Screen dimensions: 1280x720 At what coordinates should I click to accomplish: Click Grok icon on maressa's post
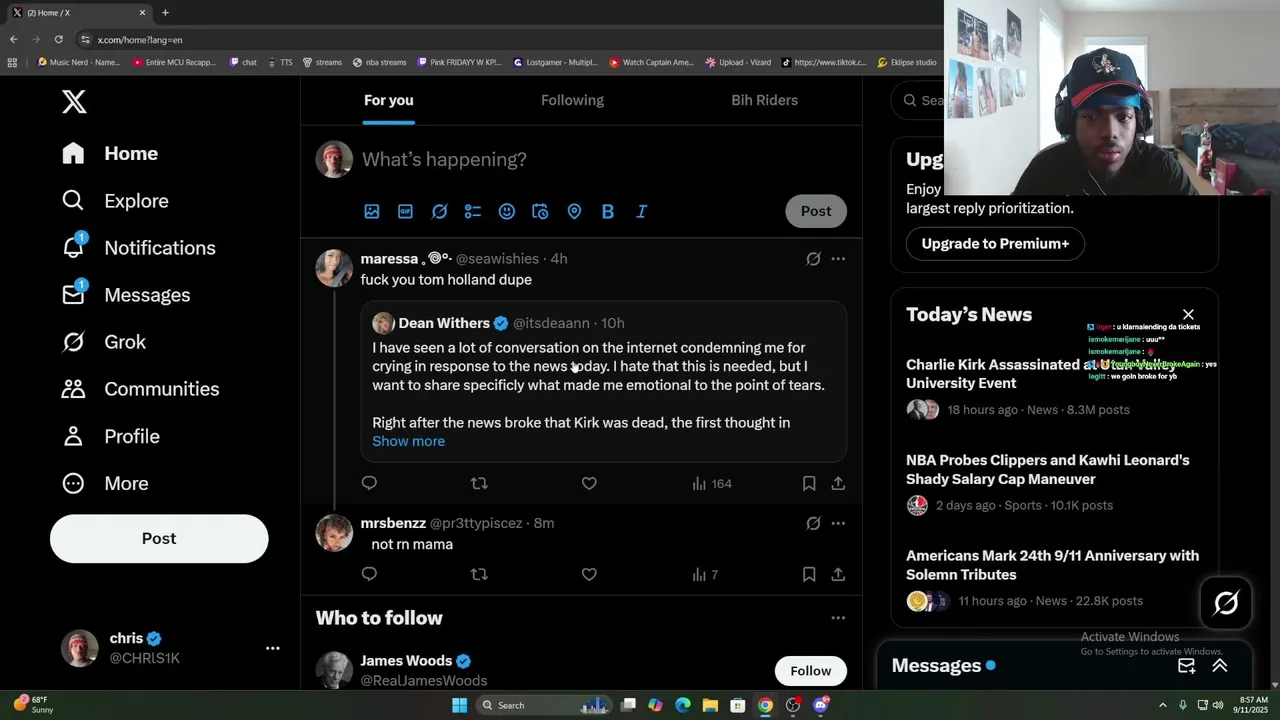813,259
